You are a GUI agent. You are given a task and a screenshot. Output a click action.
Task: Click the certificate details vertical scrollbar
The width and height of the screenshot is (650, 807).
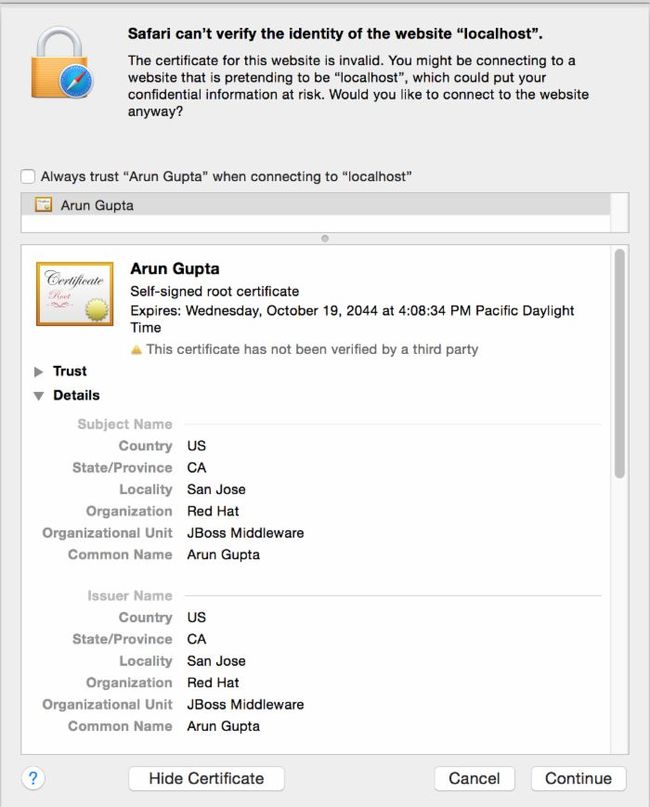click(620, 363)
